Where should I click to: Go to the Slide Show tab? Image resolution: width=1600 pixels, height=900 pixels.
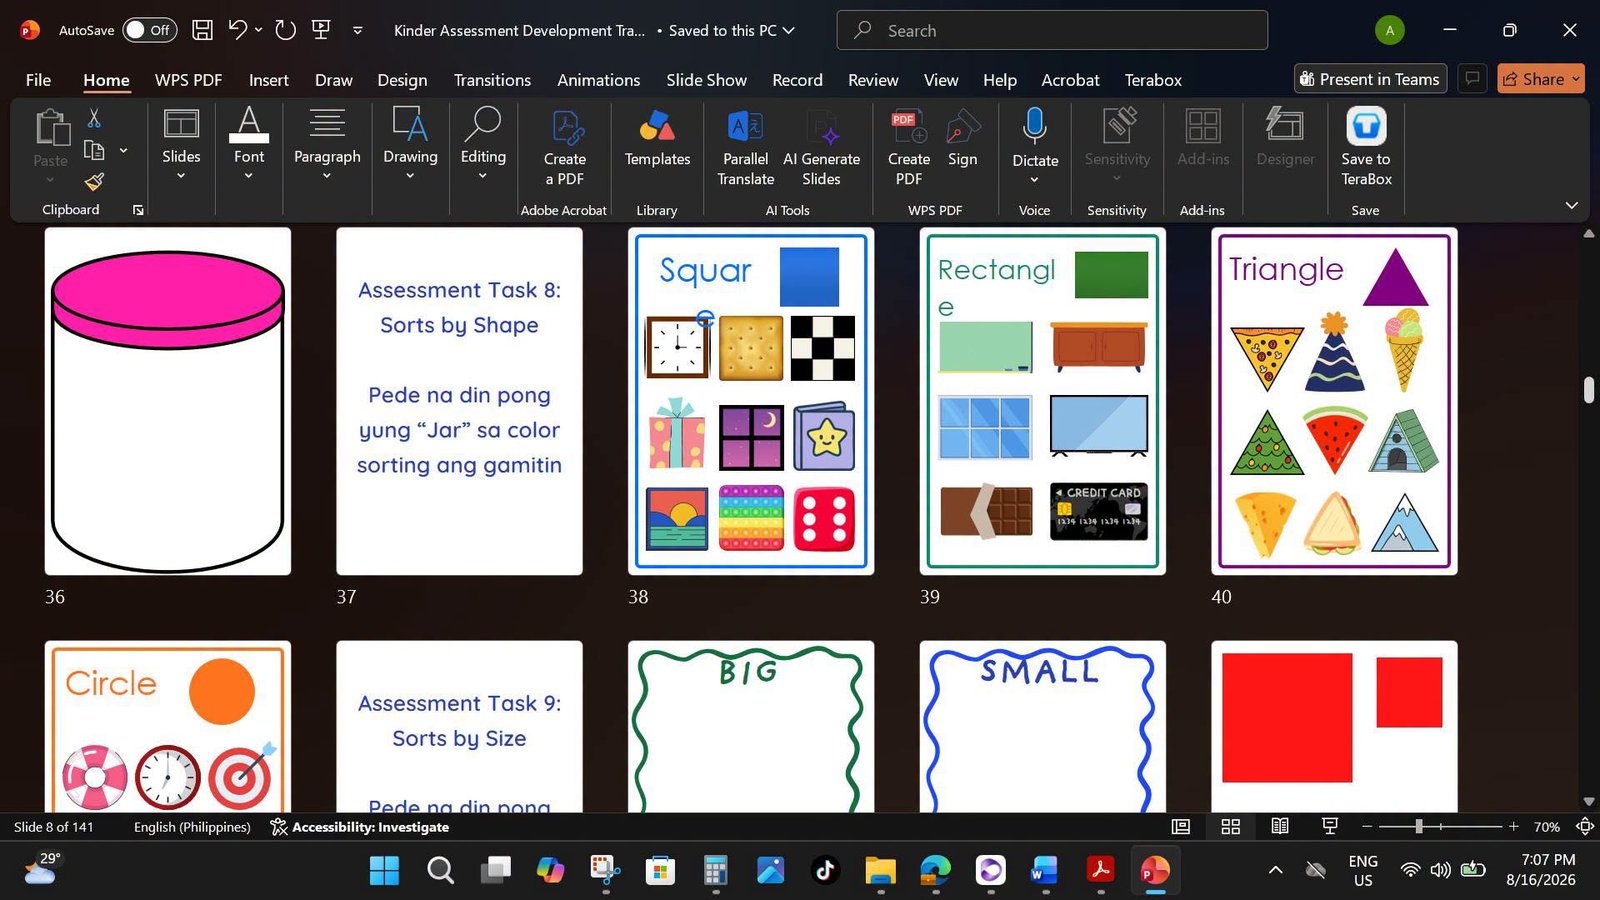tap(706, 80)
